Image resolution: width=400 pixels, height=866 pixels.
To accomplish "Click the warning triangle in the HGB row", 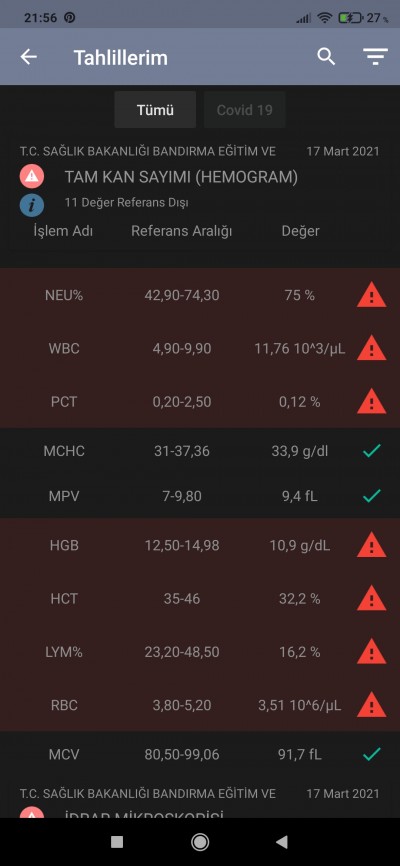I will coord(372,545).
